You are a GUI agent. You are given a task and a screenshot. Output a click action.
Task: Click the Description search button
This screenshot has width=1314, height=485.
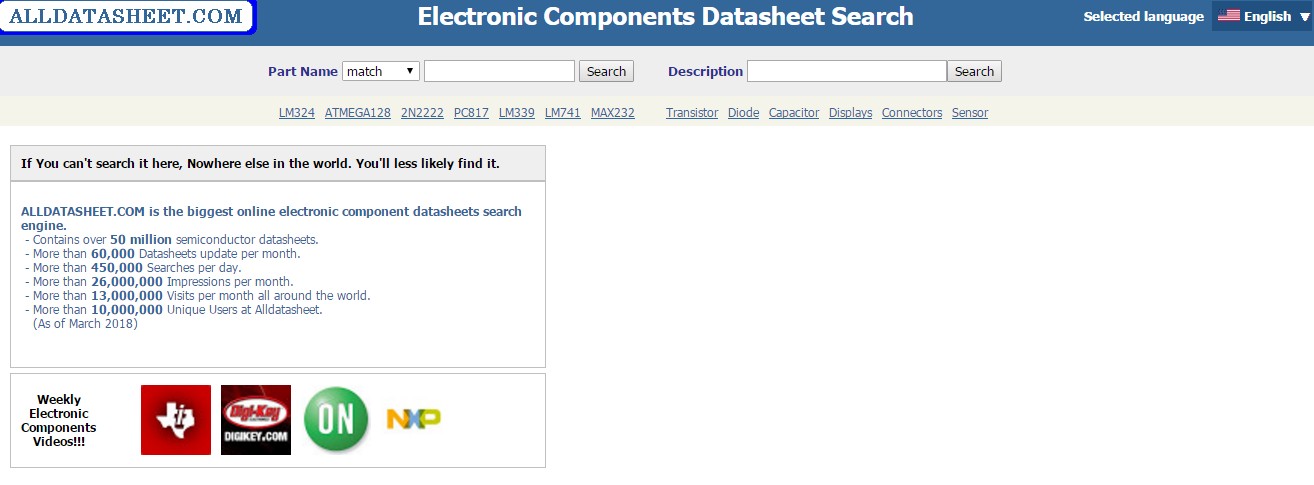click(974, 71)
